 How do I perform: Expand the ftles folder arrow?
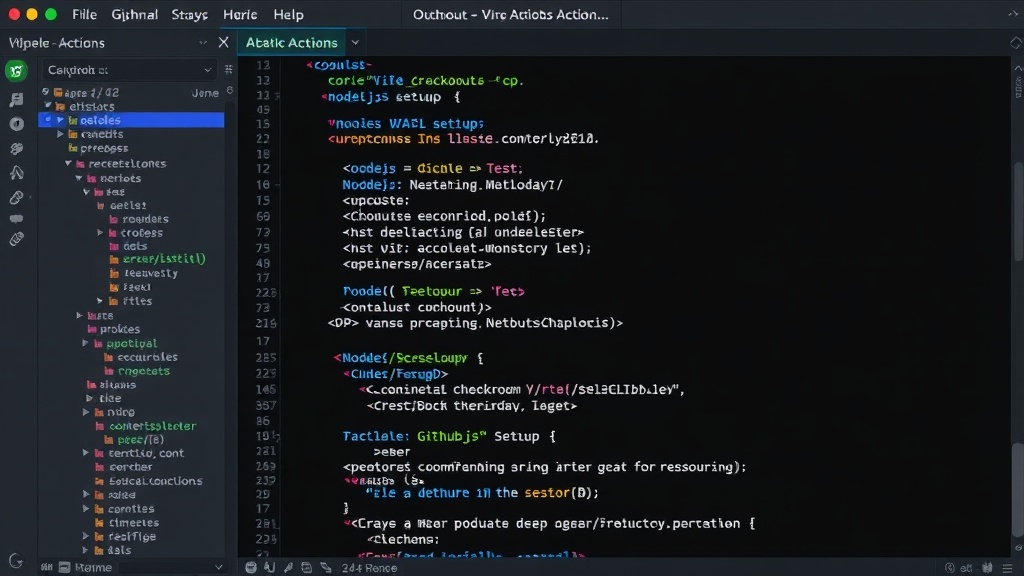click(x=100, y=301)
